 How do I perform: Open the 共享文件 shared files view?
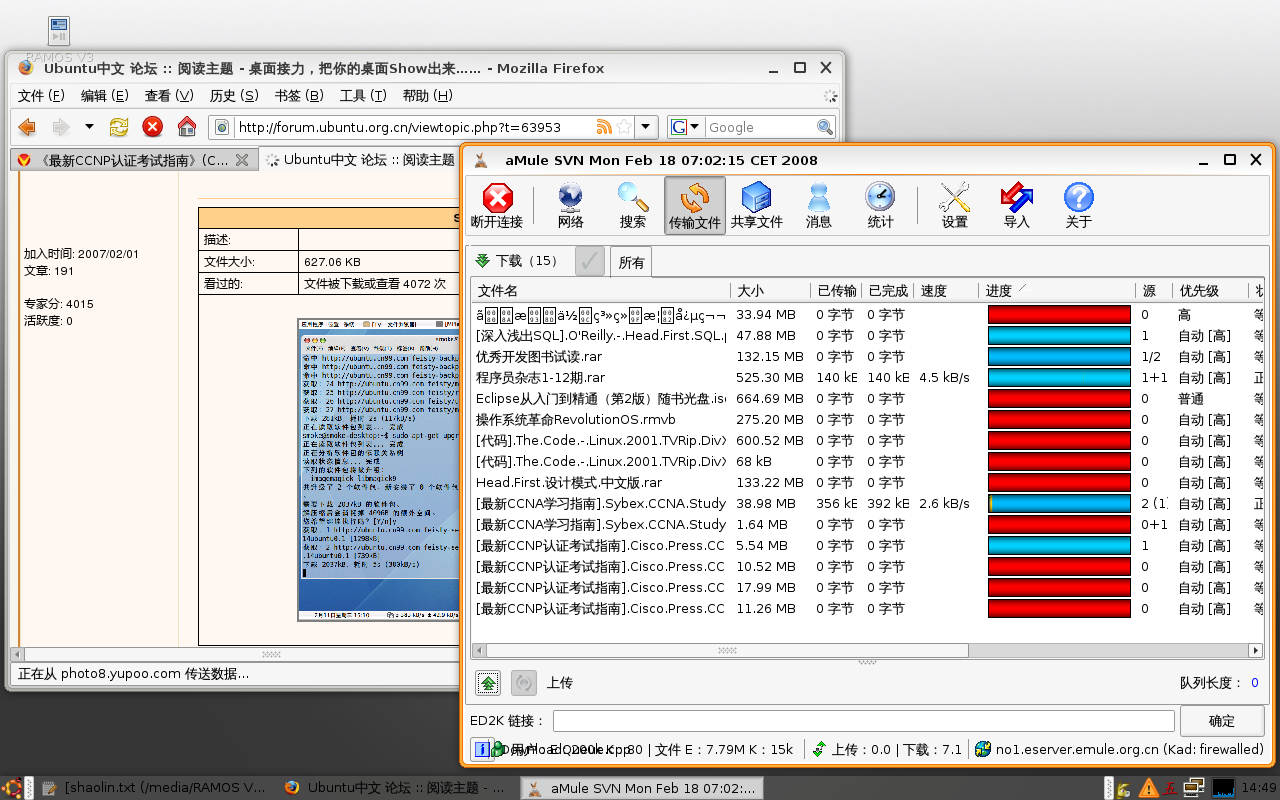click(756, 207)
